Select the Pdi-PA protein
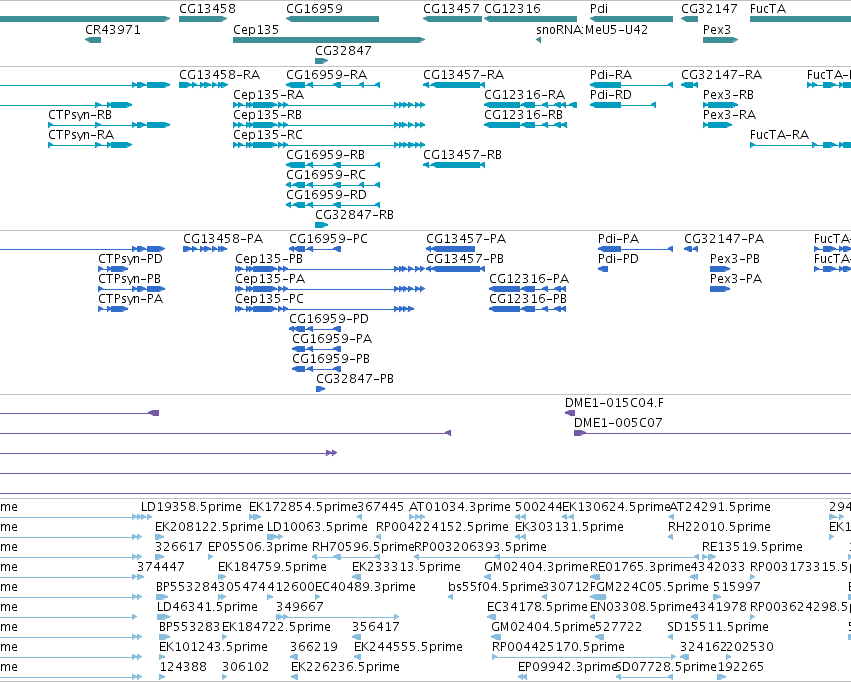Screen dimensions: 851x682 point(635,249)
